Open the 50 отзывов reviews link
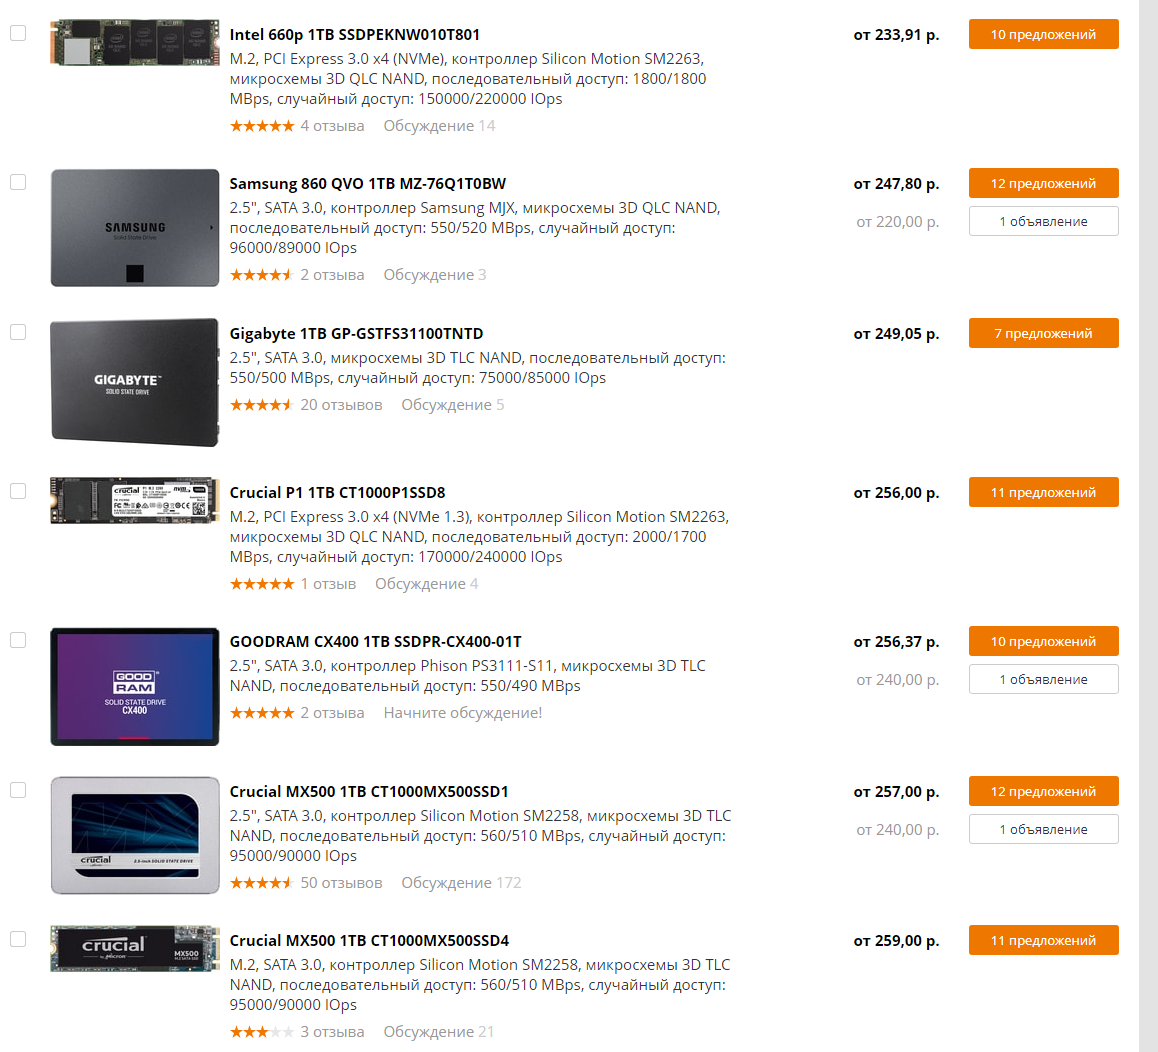This screenshot has height=1052, width=1158. tap(341, 883)
